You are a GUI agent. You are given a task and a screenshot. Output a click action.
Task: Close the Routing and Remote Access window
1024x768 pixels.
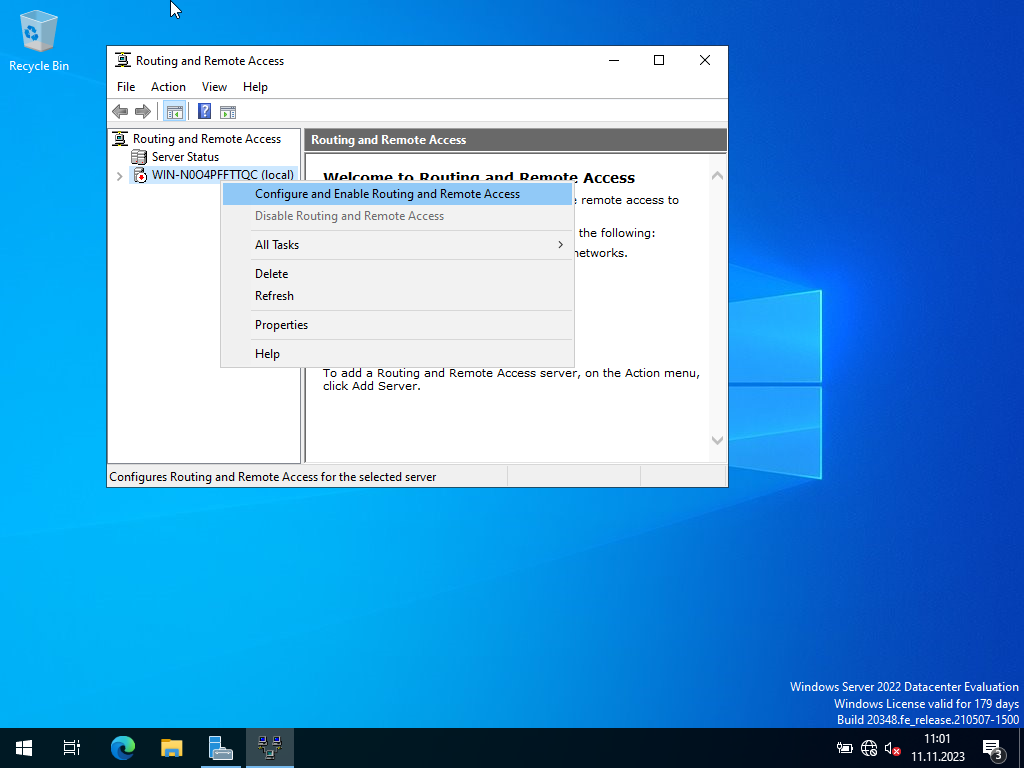[x=705, y=60]
